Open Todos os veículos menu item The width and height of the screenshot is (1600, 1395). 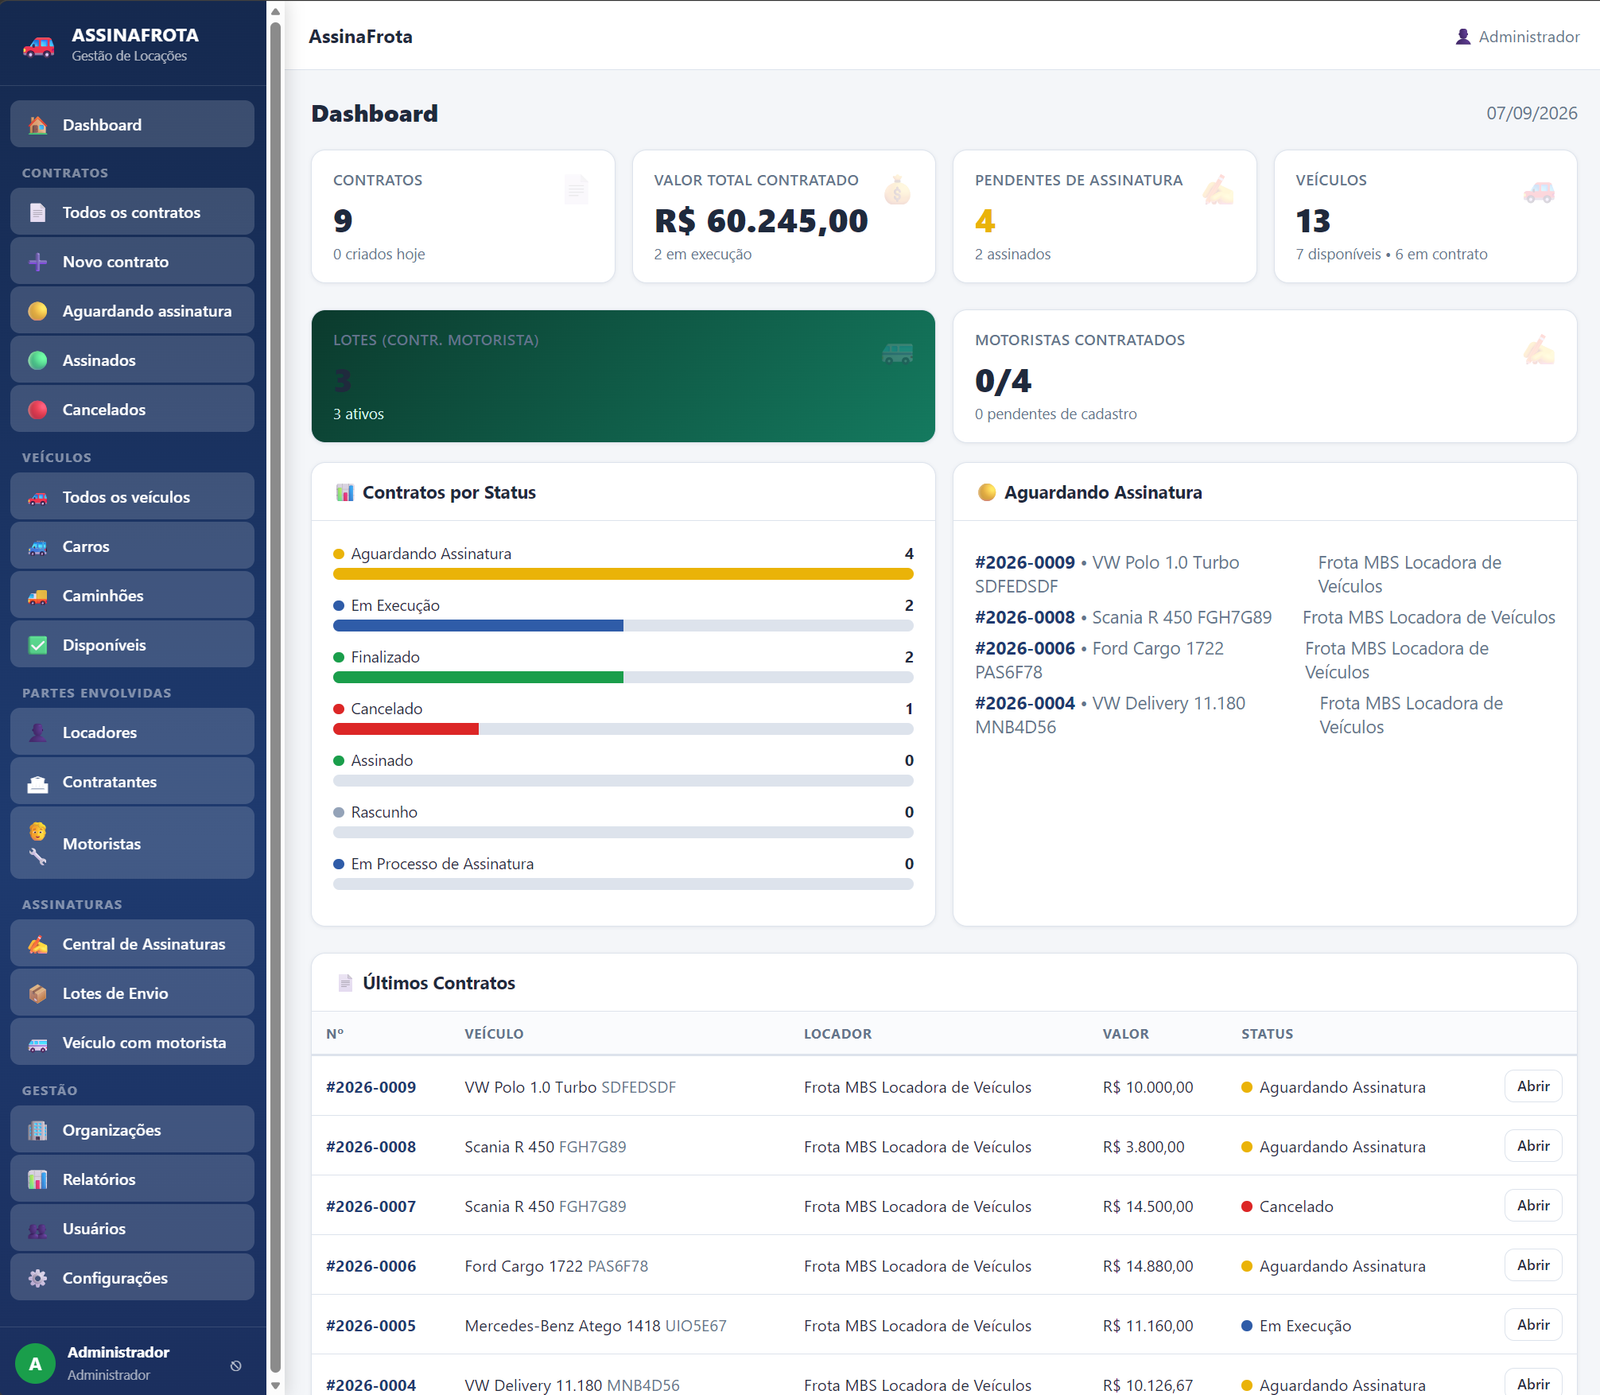pos(132,497)
